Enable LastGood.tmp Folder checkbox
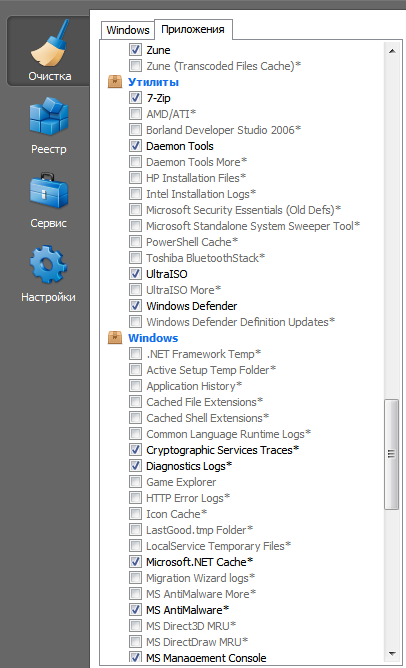The image size is (406, 668). click(135, 530)
